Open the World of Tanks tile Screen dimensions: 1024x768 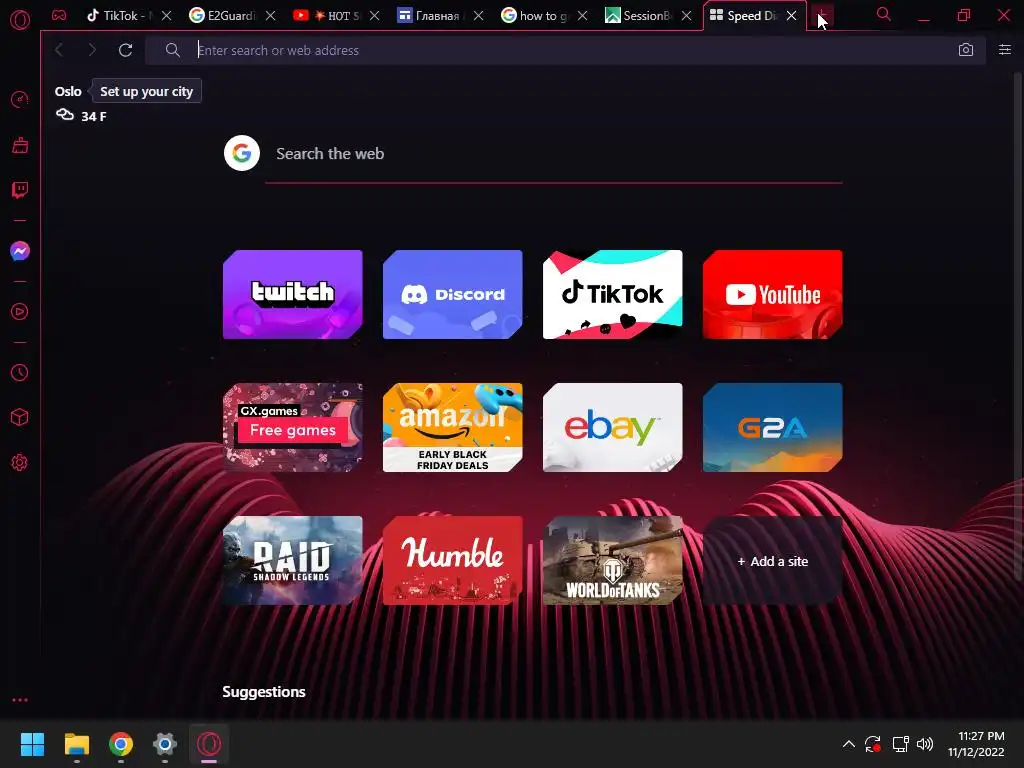tap(613, 560)
